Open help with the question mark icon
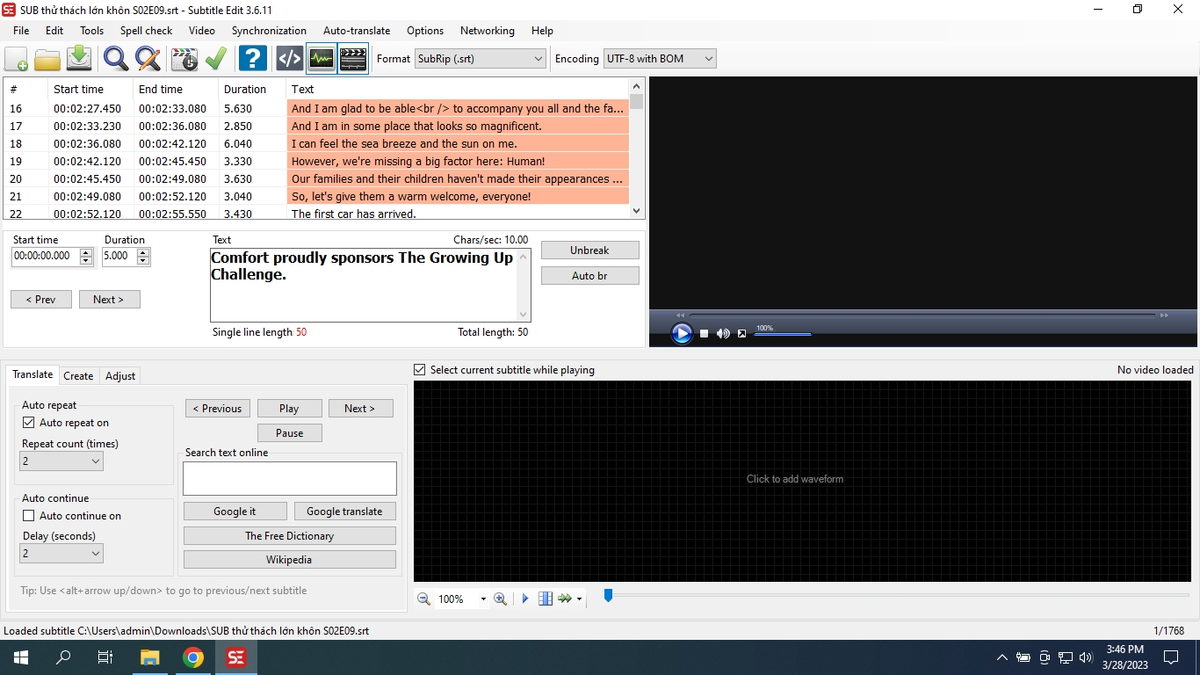 coord(252,59)
